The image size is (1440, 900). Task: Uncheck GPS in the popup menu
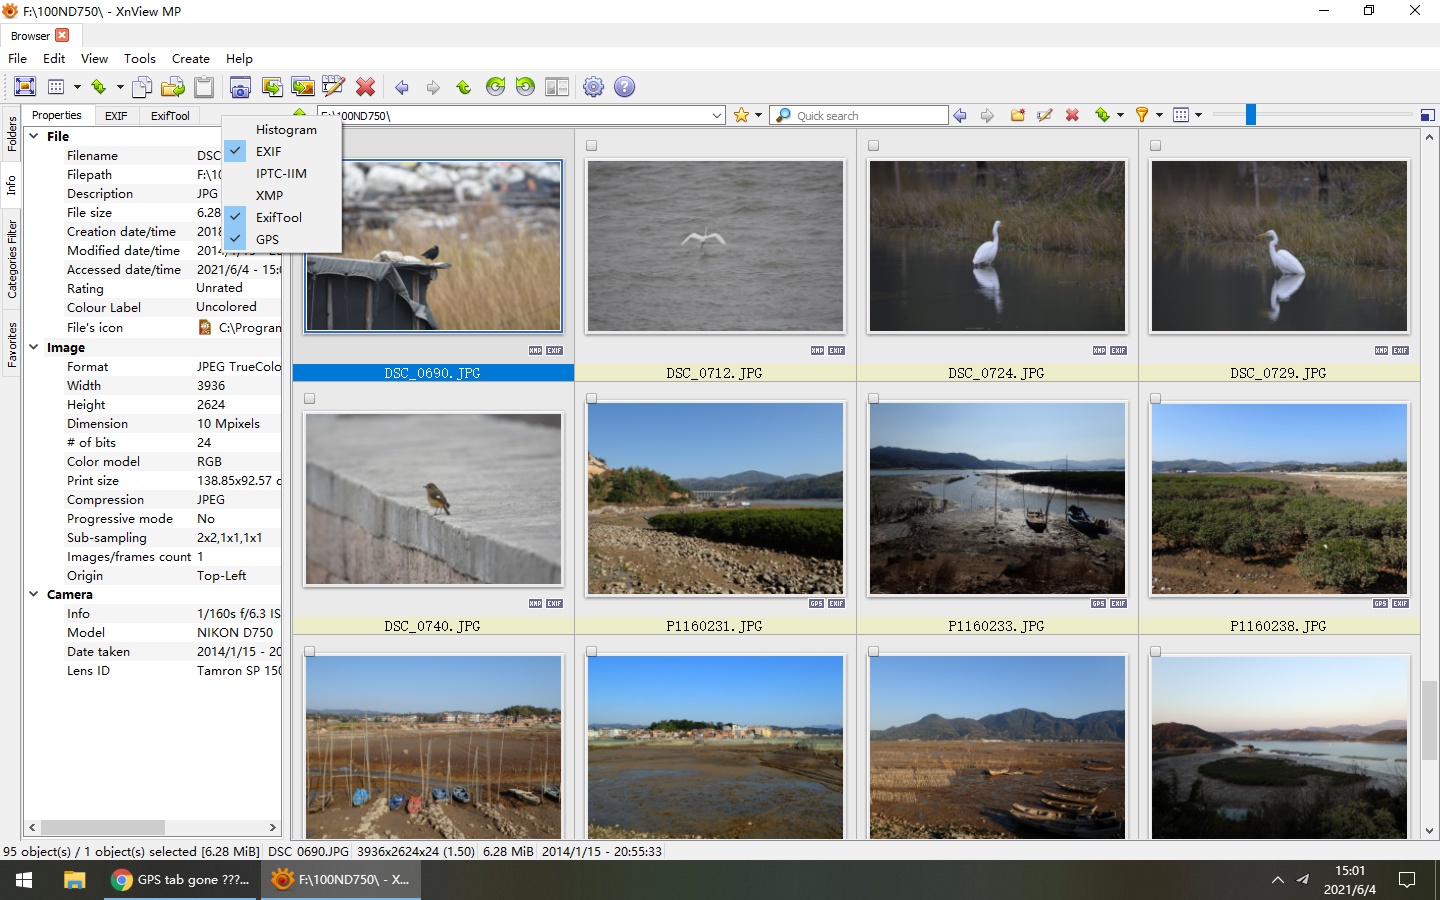coord(267,240)
